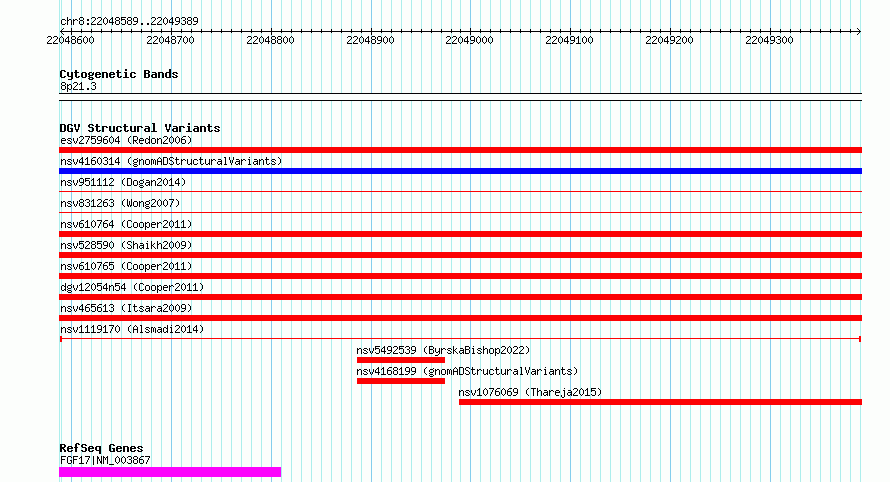Click the esv2759604 (Redon2006) variant bar

460,150
